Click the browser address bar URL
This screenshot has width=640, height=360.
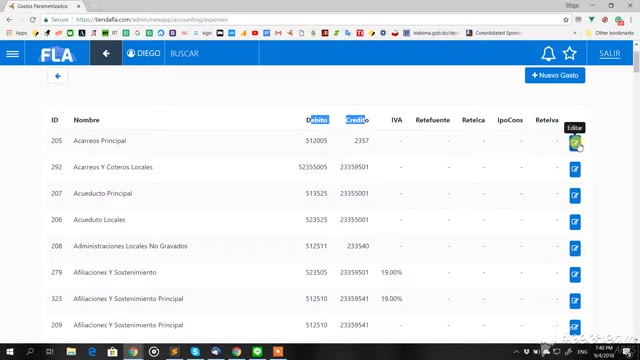pyautogui.click(x=151, y=20)
